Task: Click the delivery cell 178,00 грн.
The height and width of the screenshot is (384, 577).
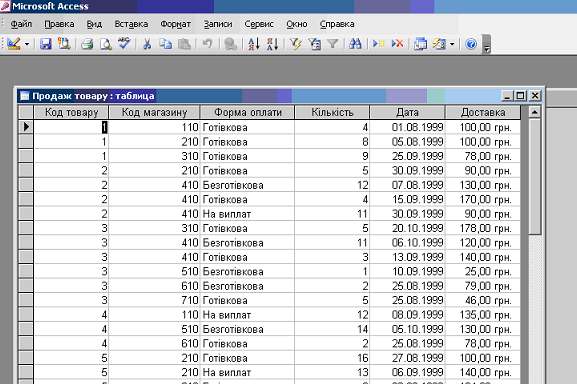Action: point(483,228)
